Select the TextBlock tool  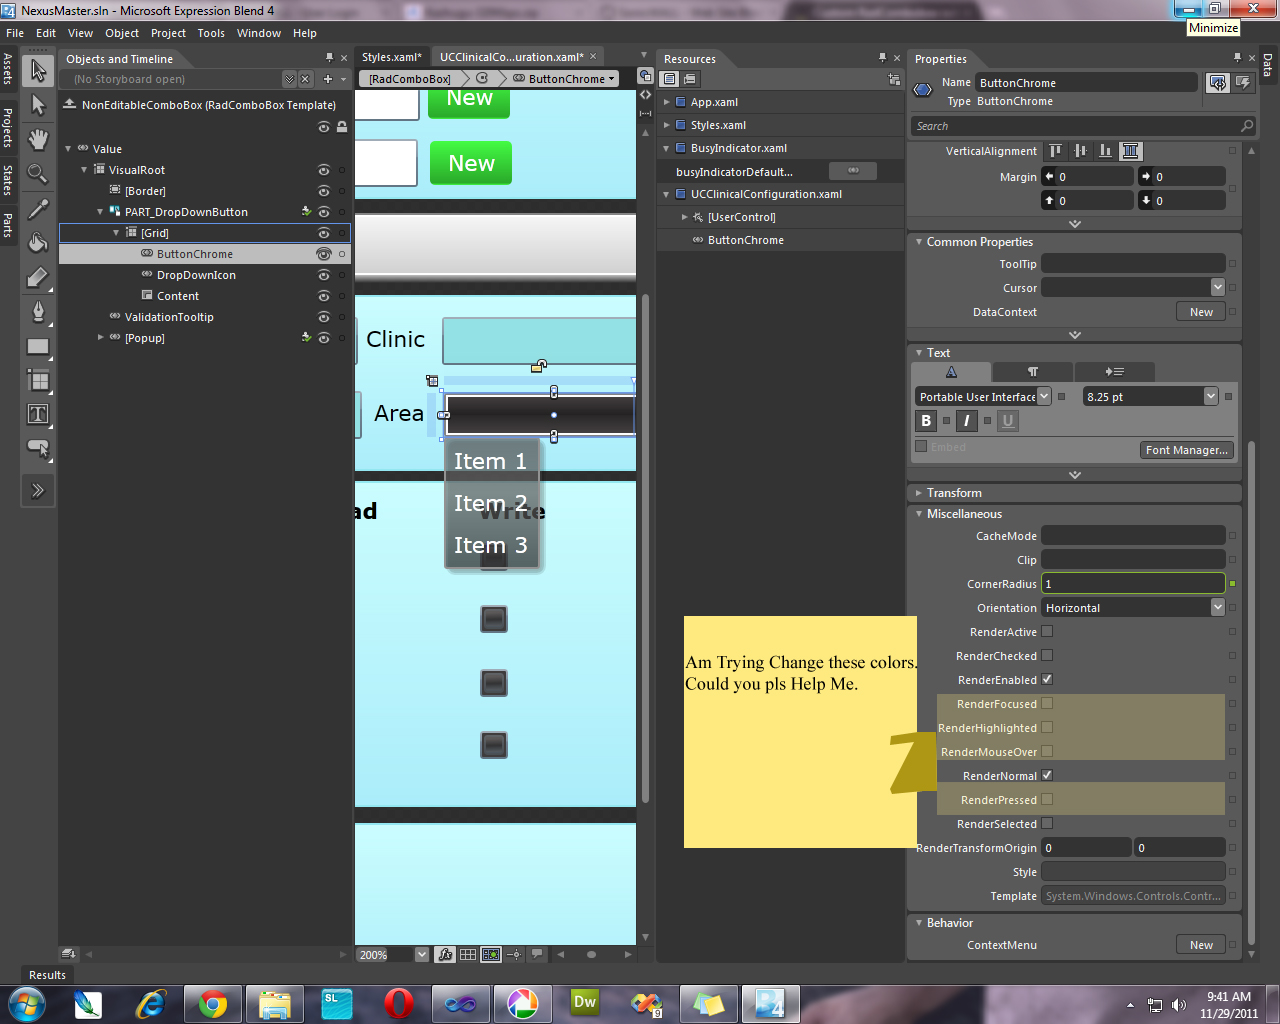[38, 414]
